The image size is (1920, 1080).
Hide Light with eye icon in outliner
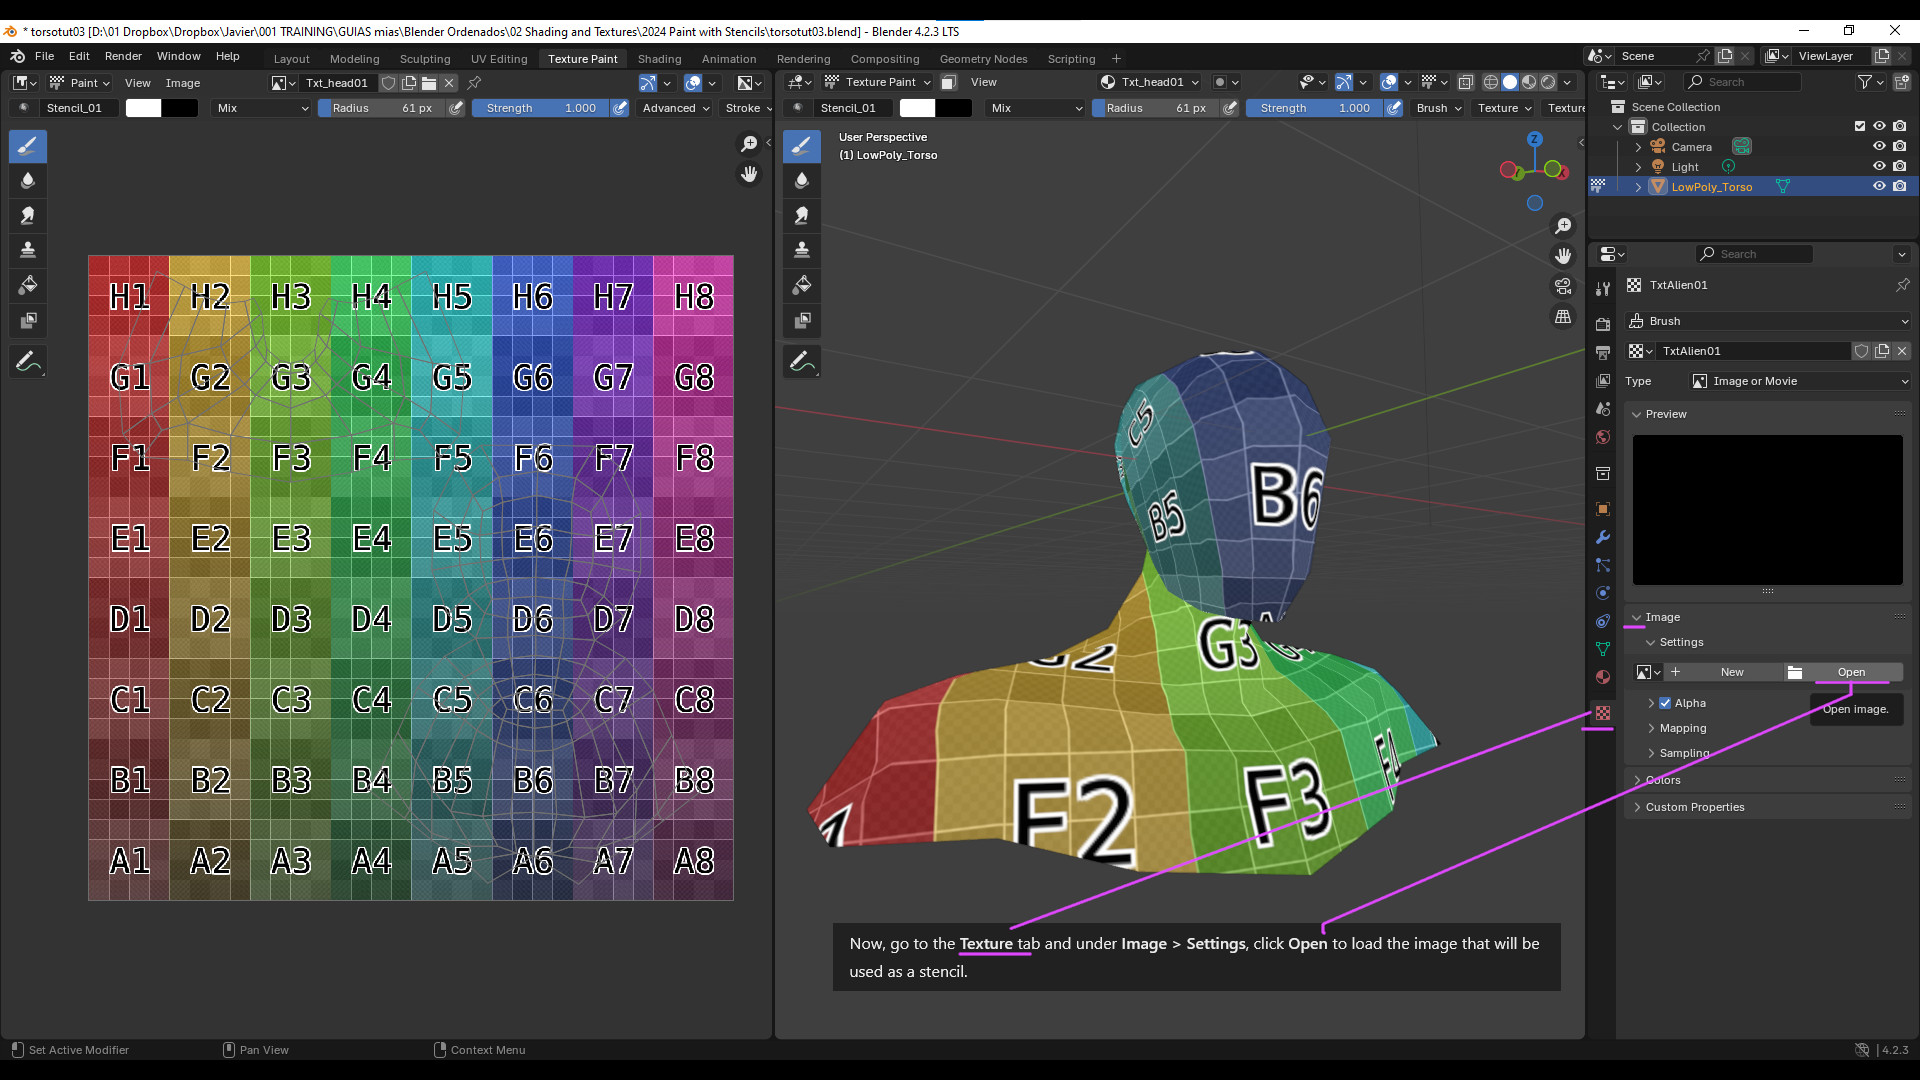(1879, 167)
